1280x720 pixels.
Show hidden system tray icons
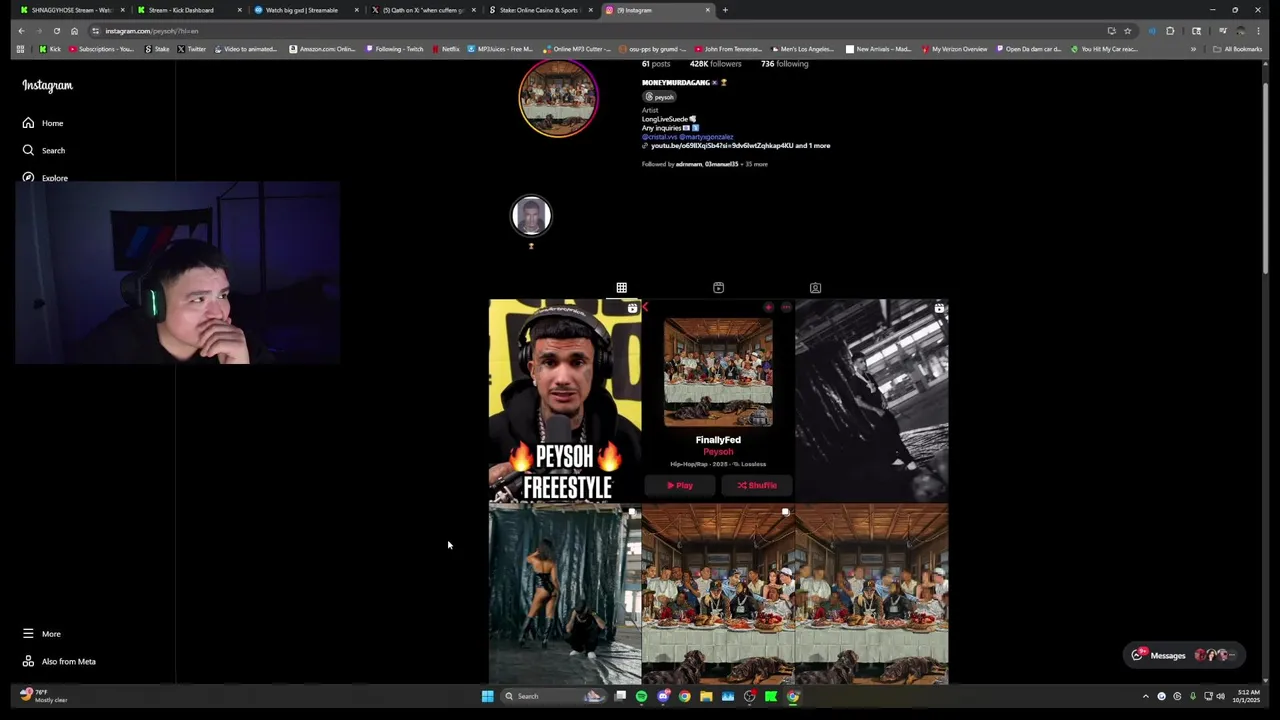pos(1146,697)
